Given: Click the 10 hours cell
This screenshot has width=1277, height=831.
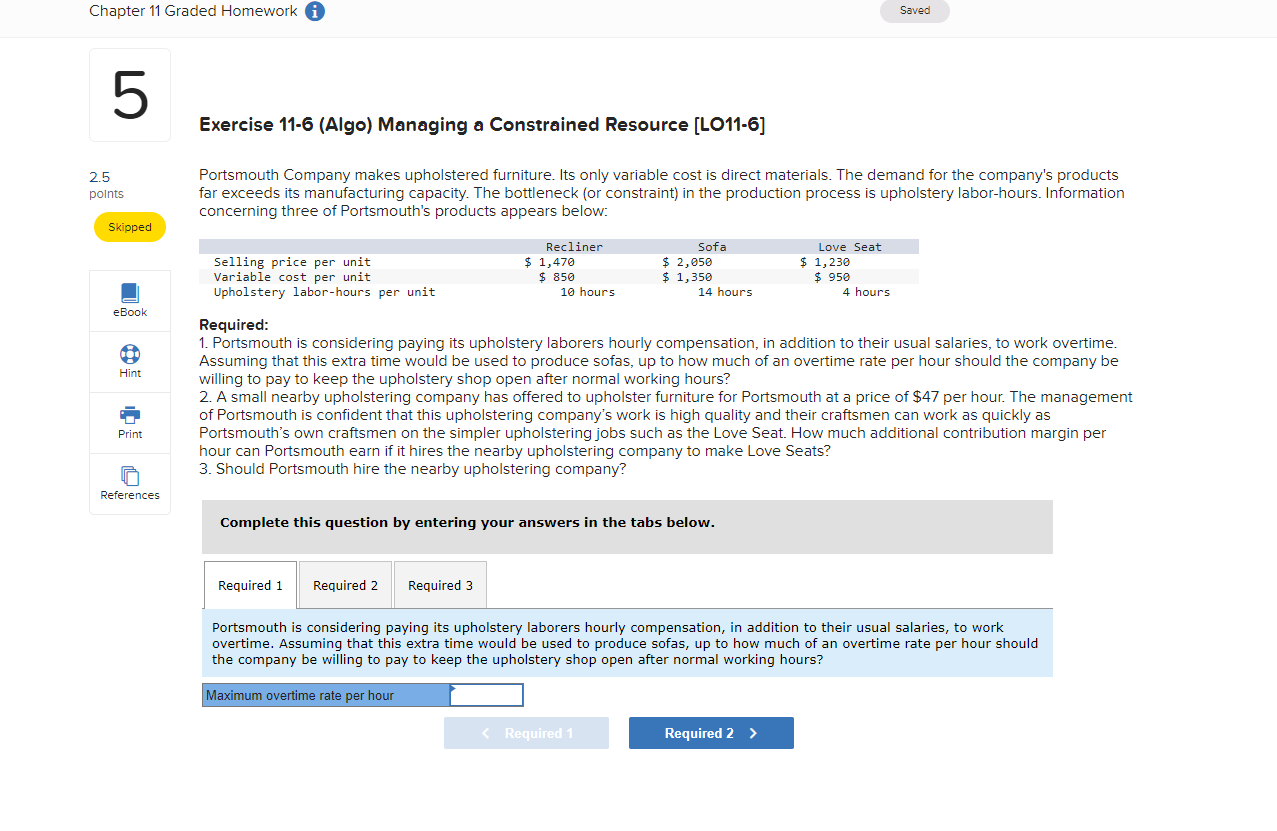Looking at the screenshot, I should [587, 292].
